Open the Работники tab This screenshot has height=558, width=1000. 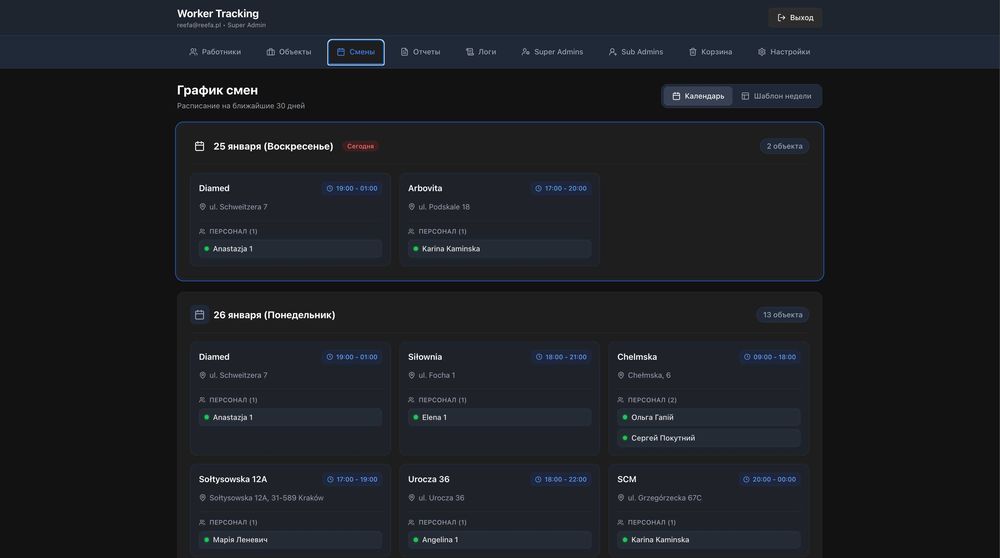[x=215, y=52]
